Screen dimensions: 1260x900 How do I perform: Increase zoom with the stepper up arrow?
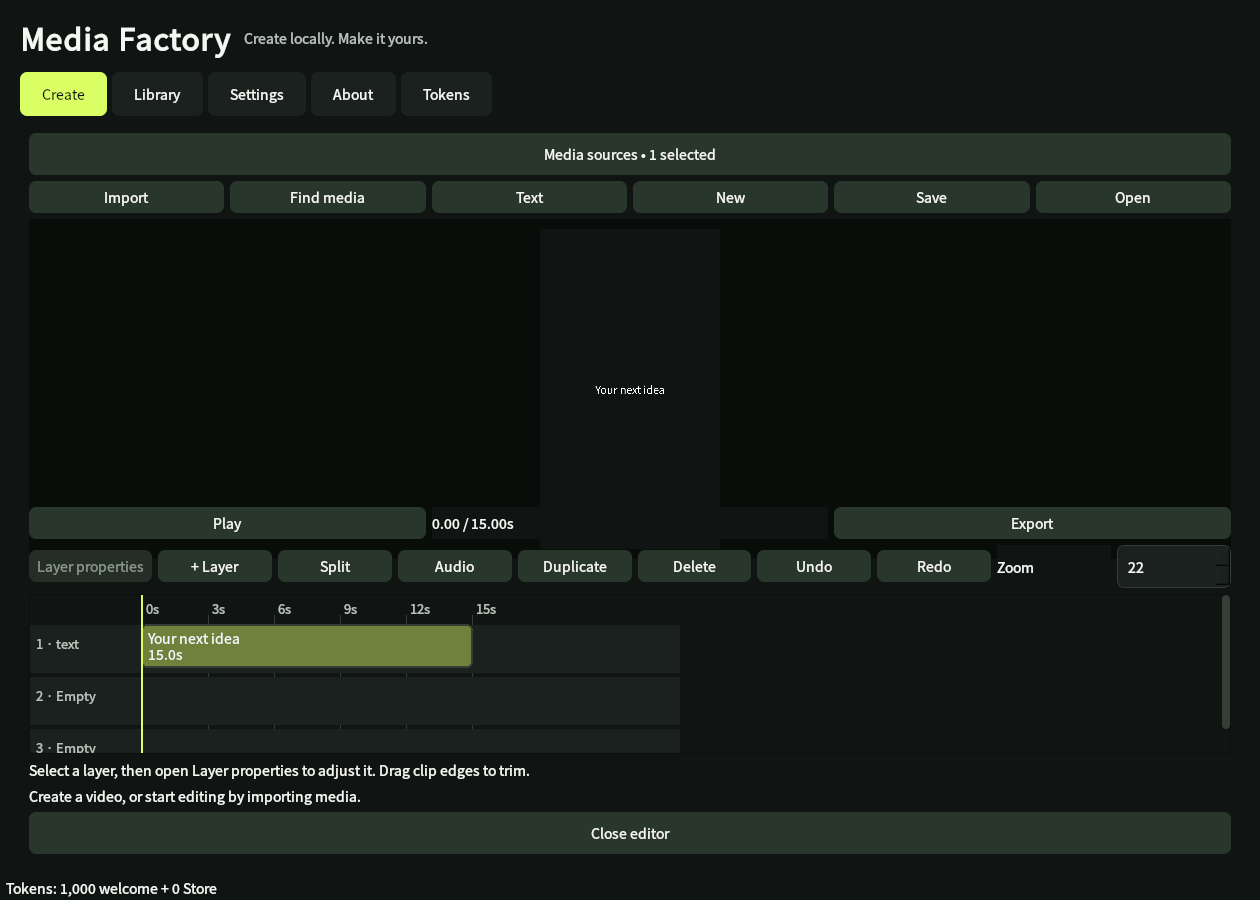tap(1223, 556)
